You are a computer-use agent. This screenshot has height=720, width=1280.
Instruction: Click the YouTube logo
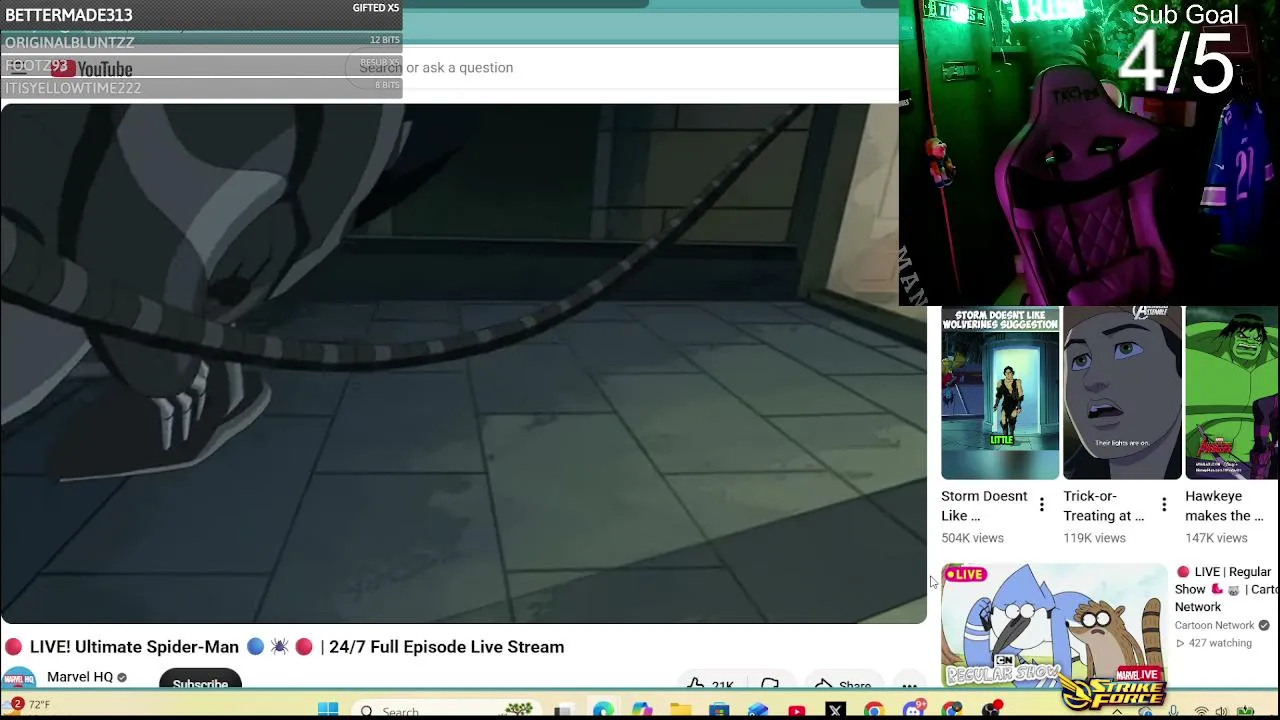[x=92, y=68]
